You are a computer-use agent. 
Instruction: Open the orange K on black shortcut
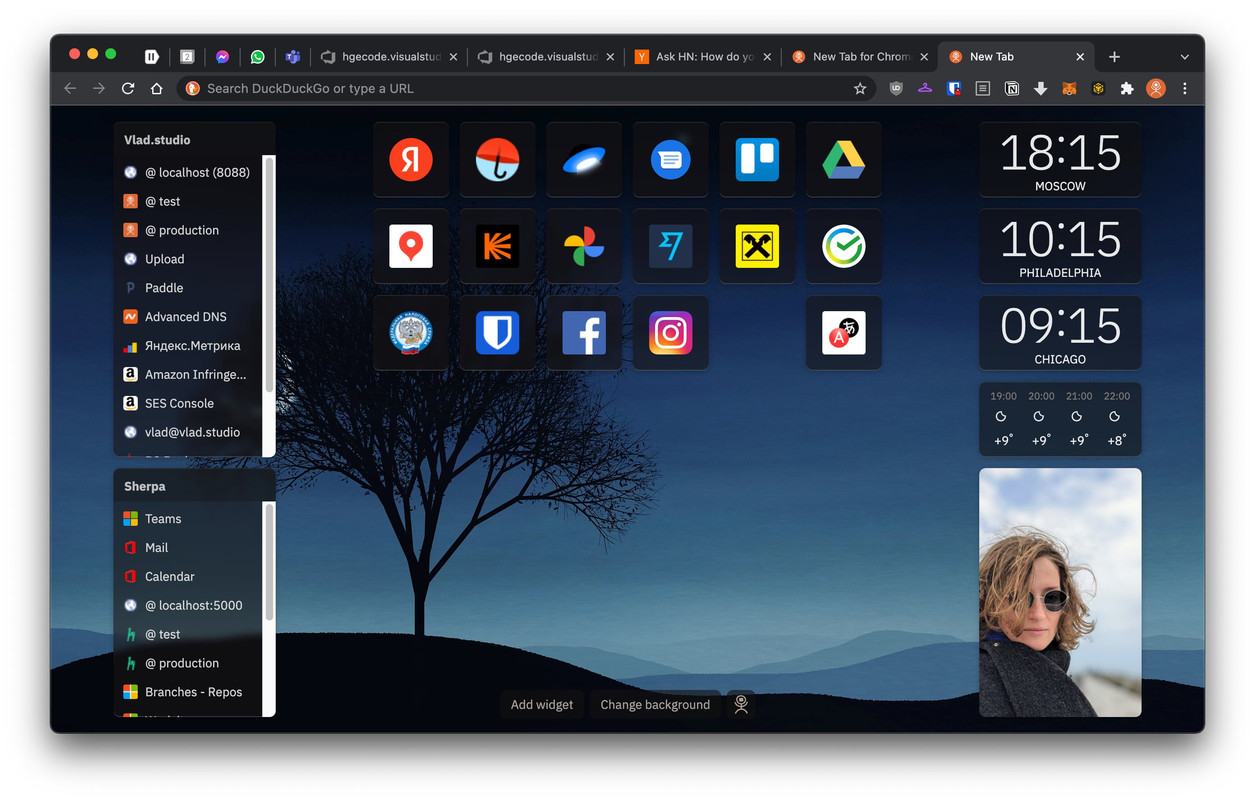497,246
